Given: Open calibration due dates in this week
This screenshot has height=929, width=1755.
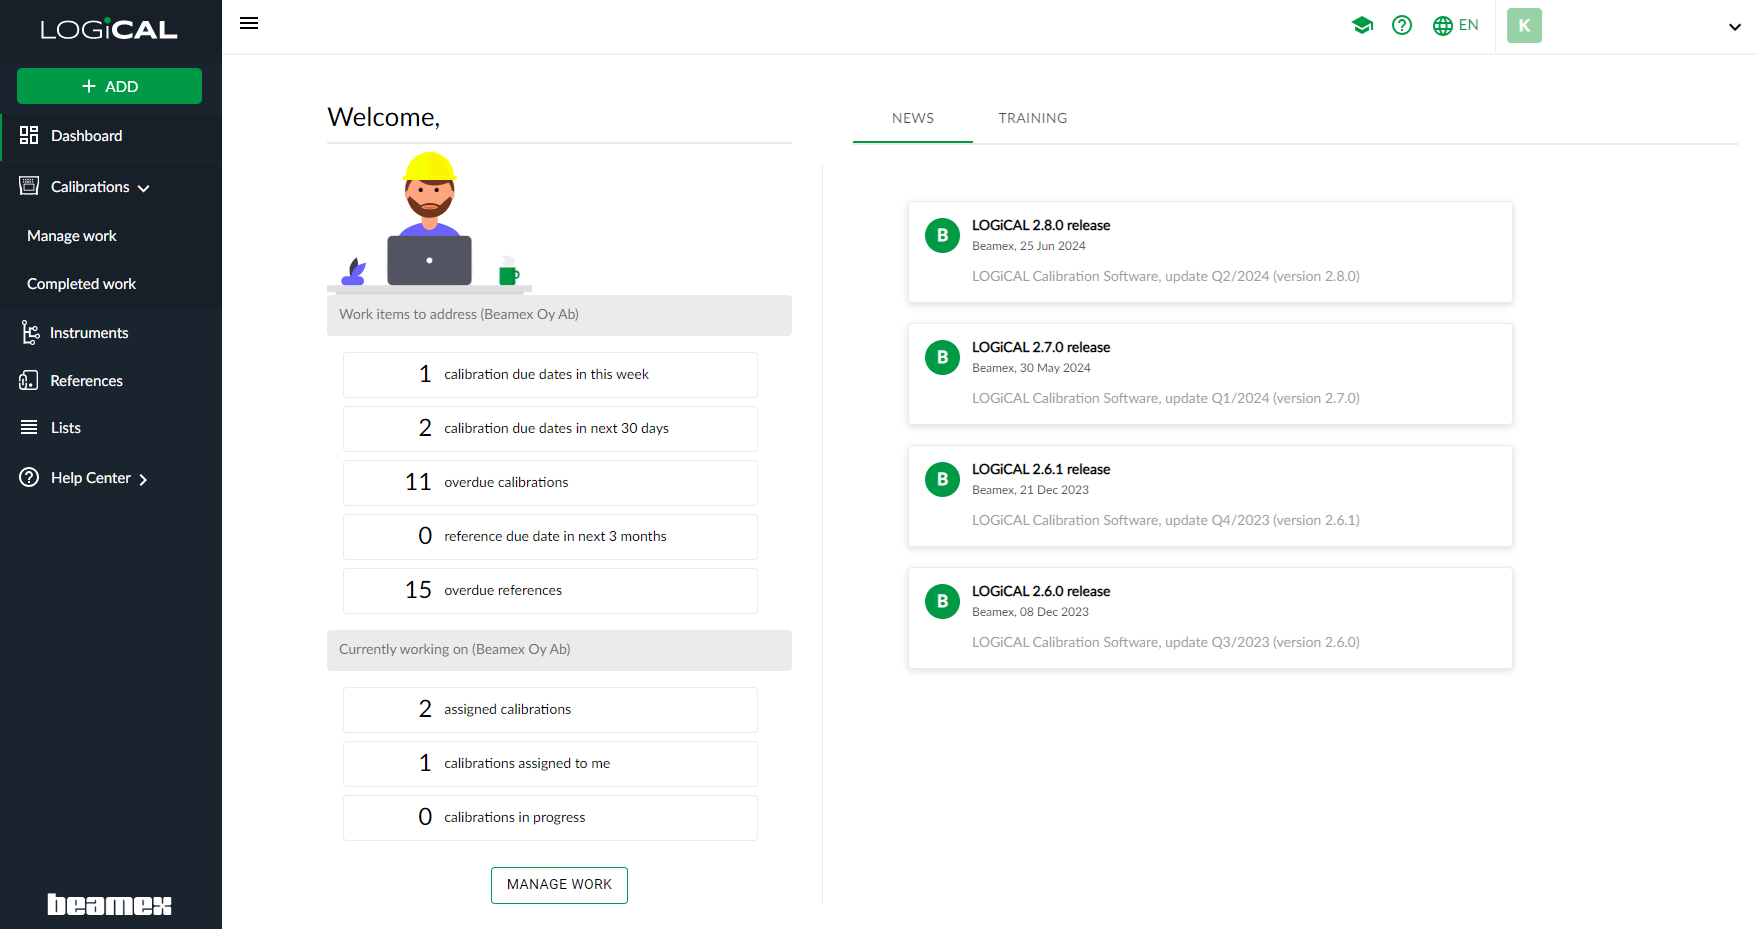Looking at the screenshot, I should click(x=550, y=375).
